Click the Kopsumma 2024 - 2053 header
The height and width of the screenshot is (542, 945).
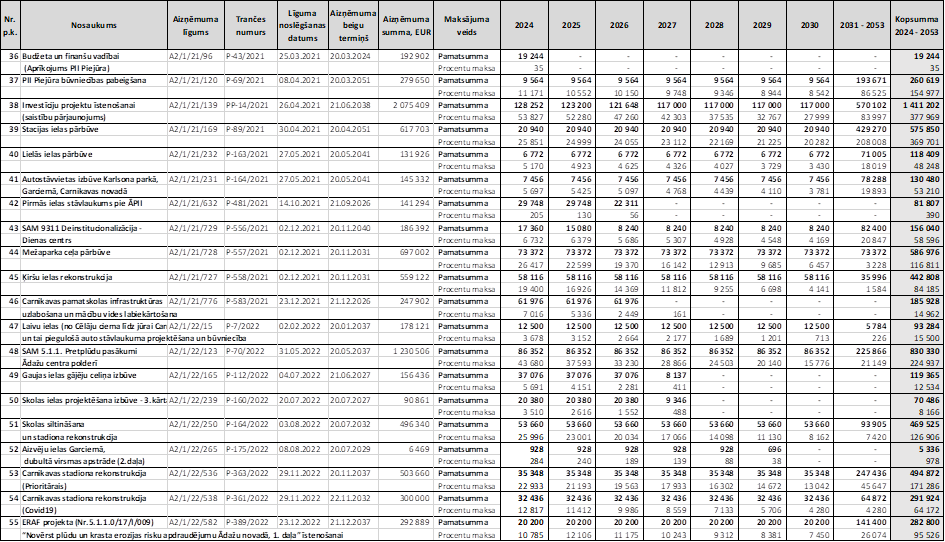[917, 22]
